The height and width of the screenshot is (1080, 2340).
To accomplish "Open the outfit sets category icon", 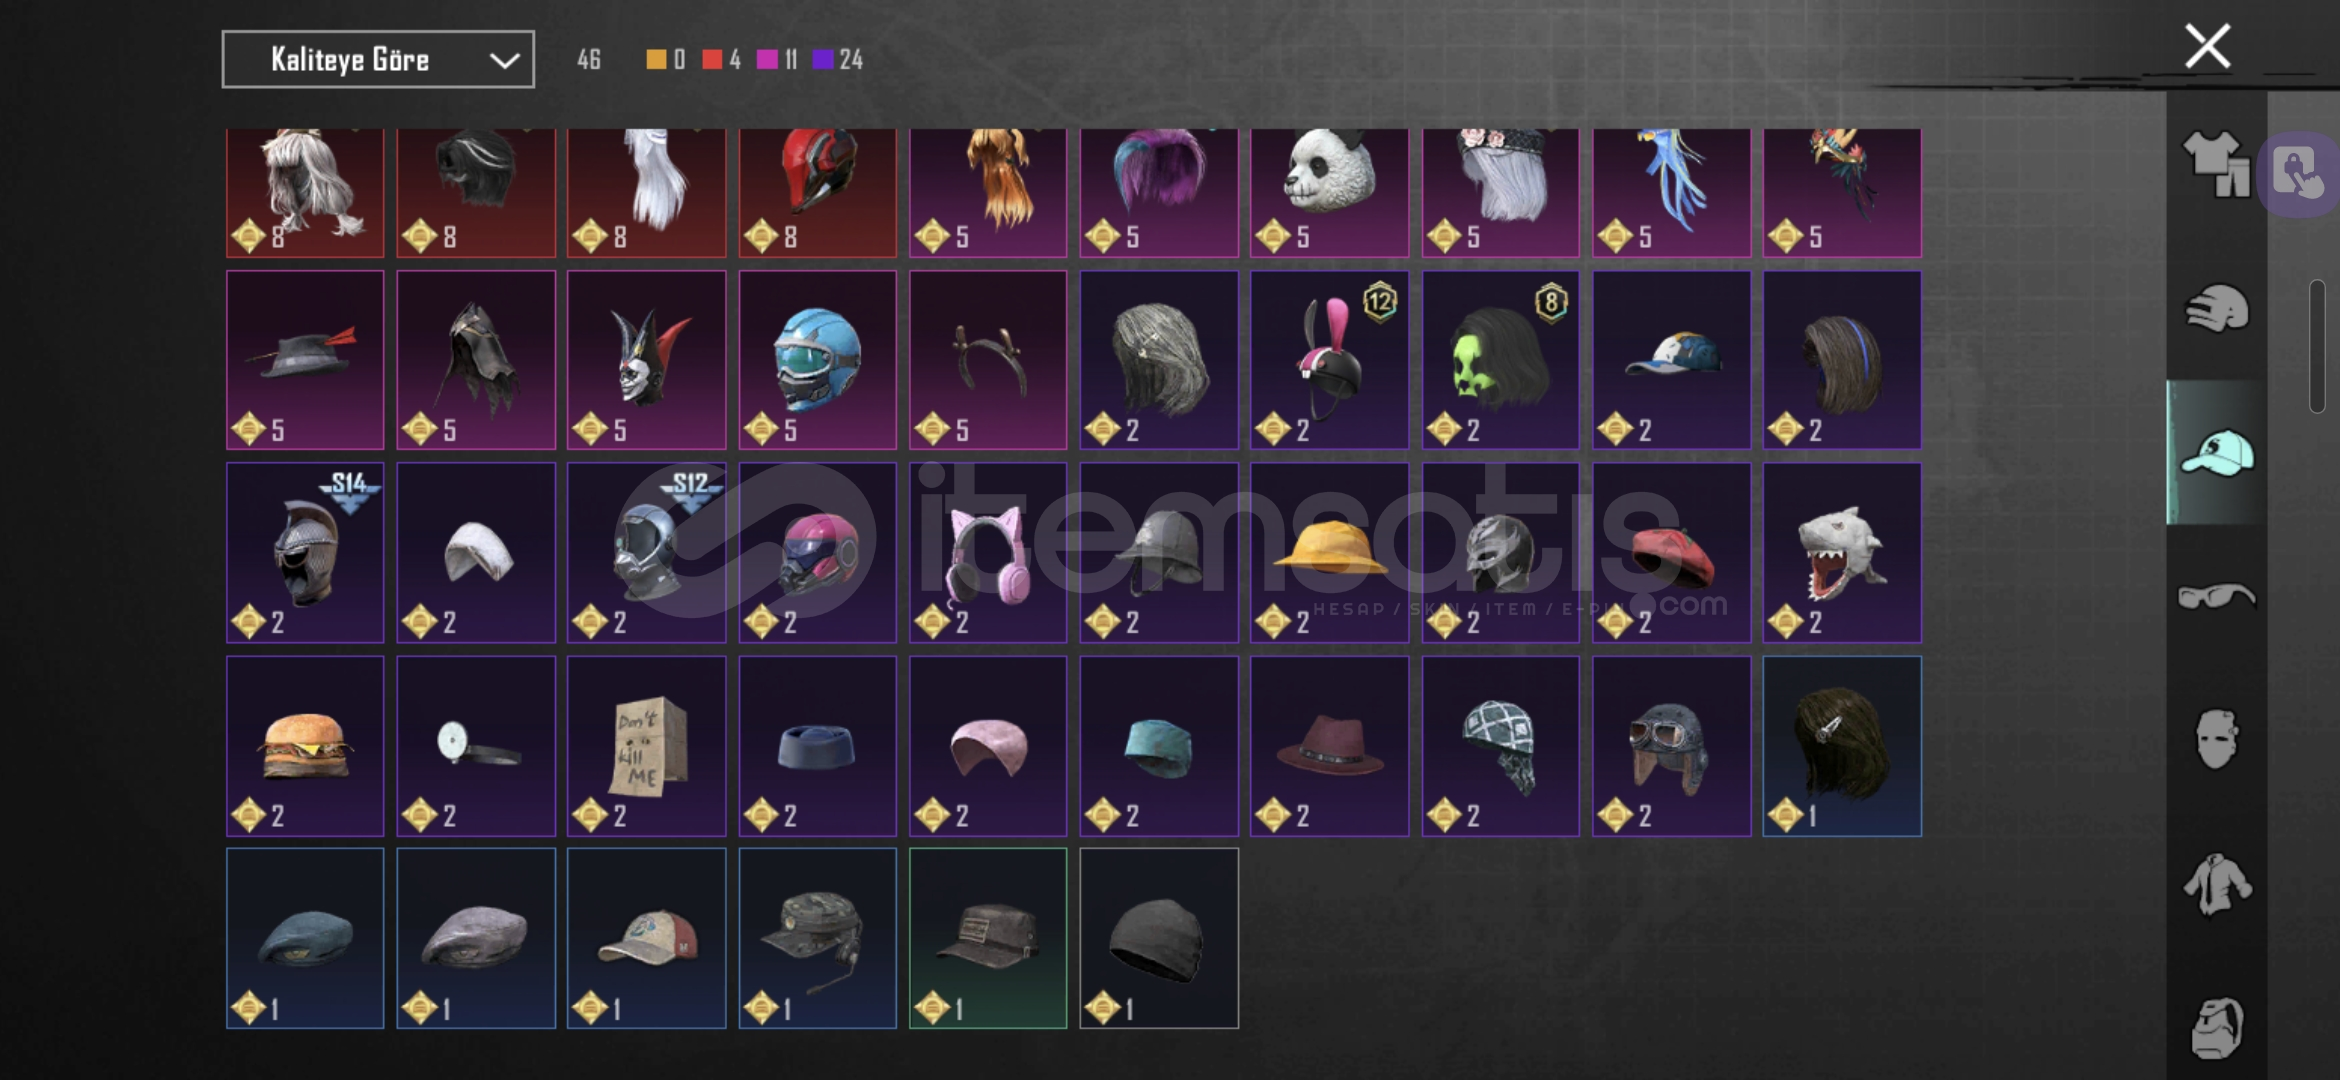I will [2215, 164].
